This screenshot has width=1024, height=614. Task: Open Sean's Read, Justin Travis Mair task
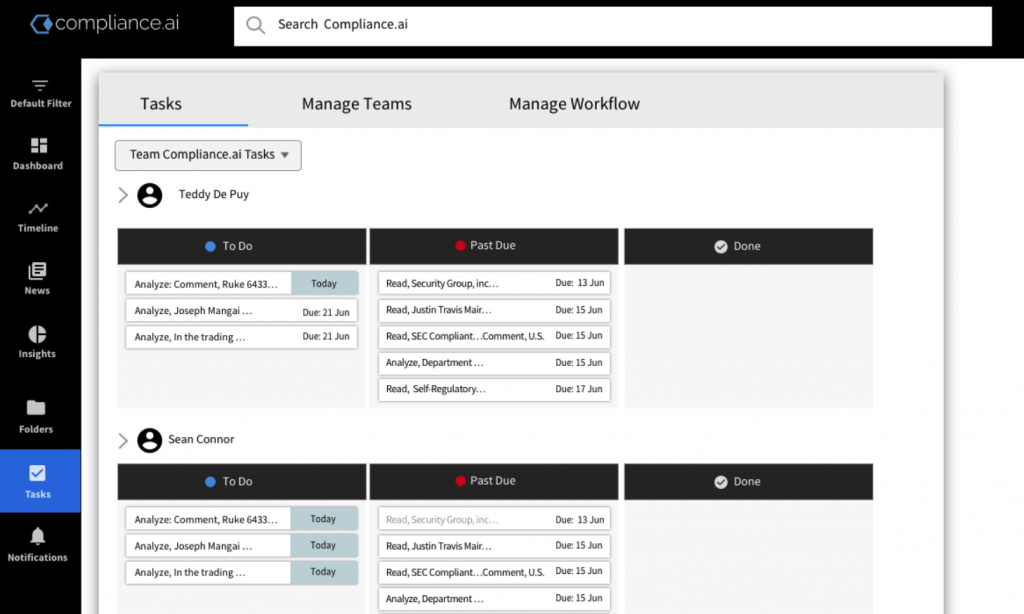[494, 545]
